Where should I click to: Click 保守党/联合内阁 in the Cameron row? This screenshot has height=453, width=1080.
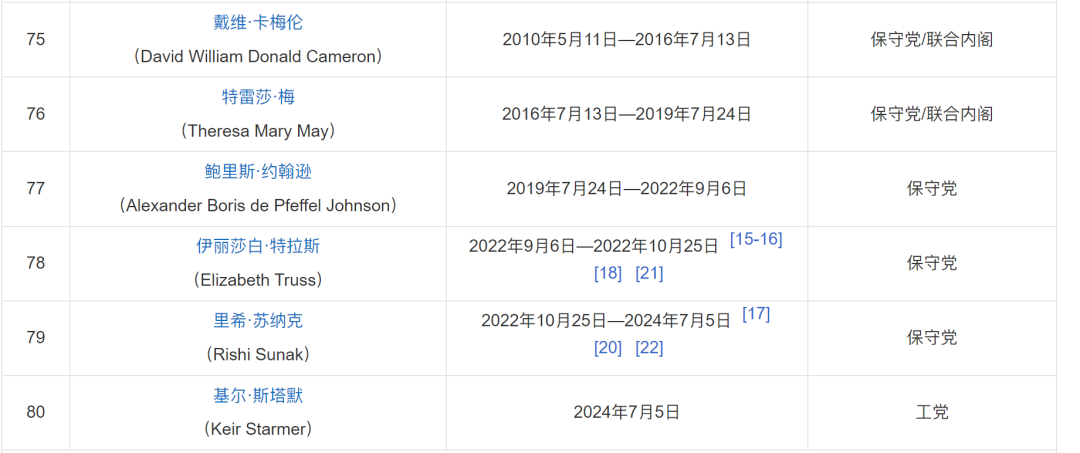(x=932, y=40)
